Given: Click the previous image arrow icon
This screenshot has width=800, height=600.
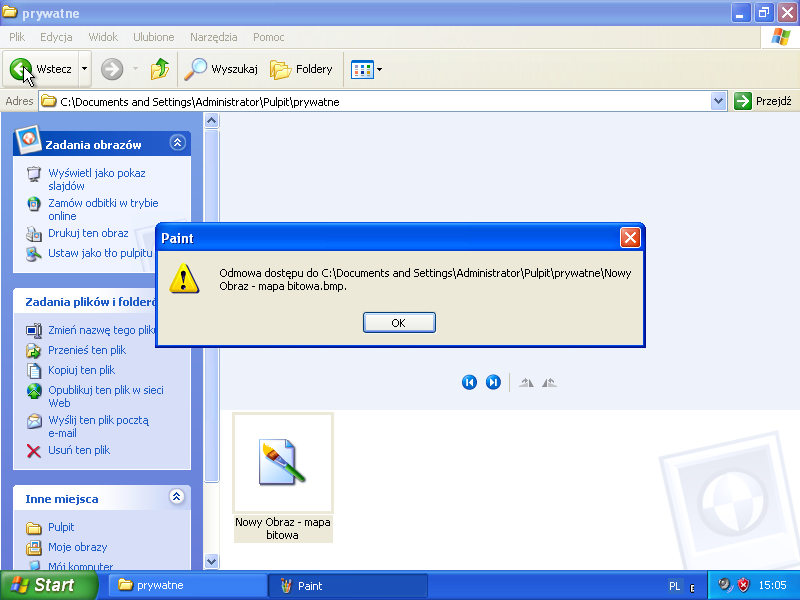Looking at the screenshot, I should 469,382.
